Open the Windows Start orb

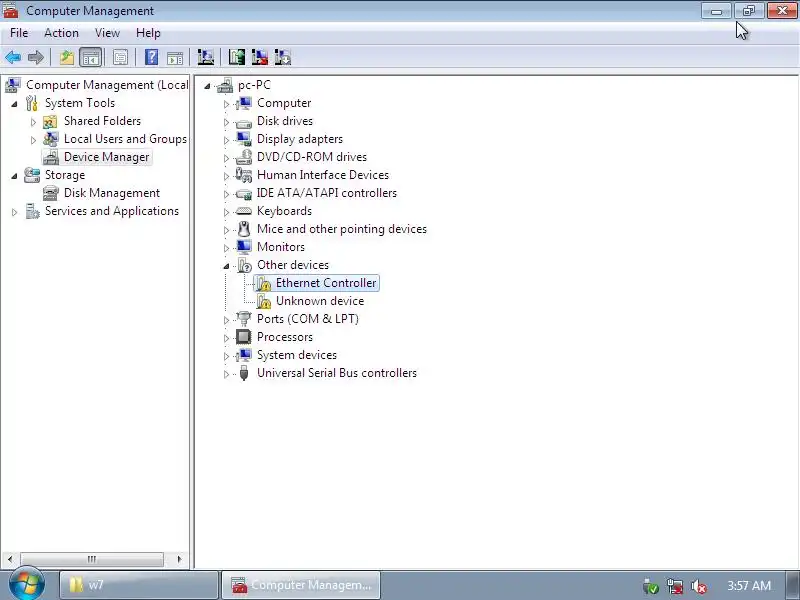[x=27, y=584]
